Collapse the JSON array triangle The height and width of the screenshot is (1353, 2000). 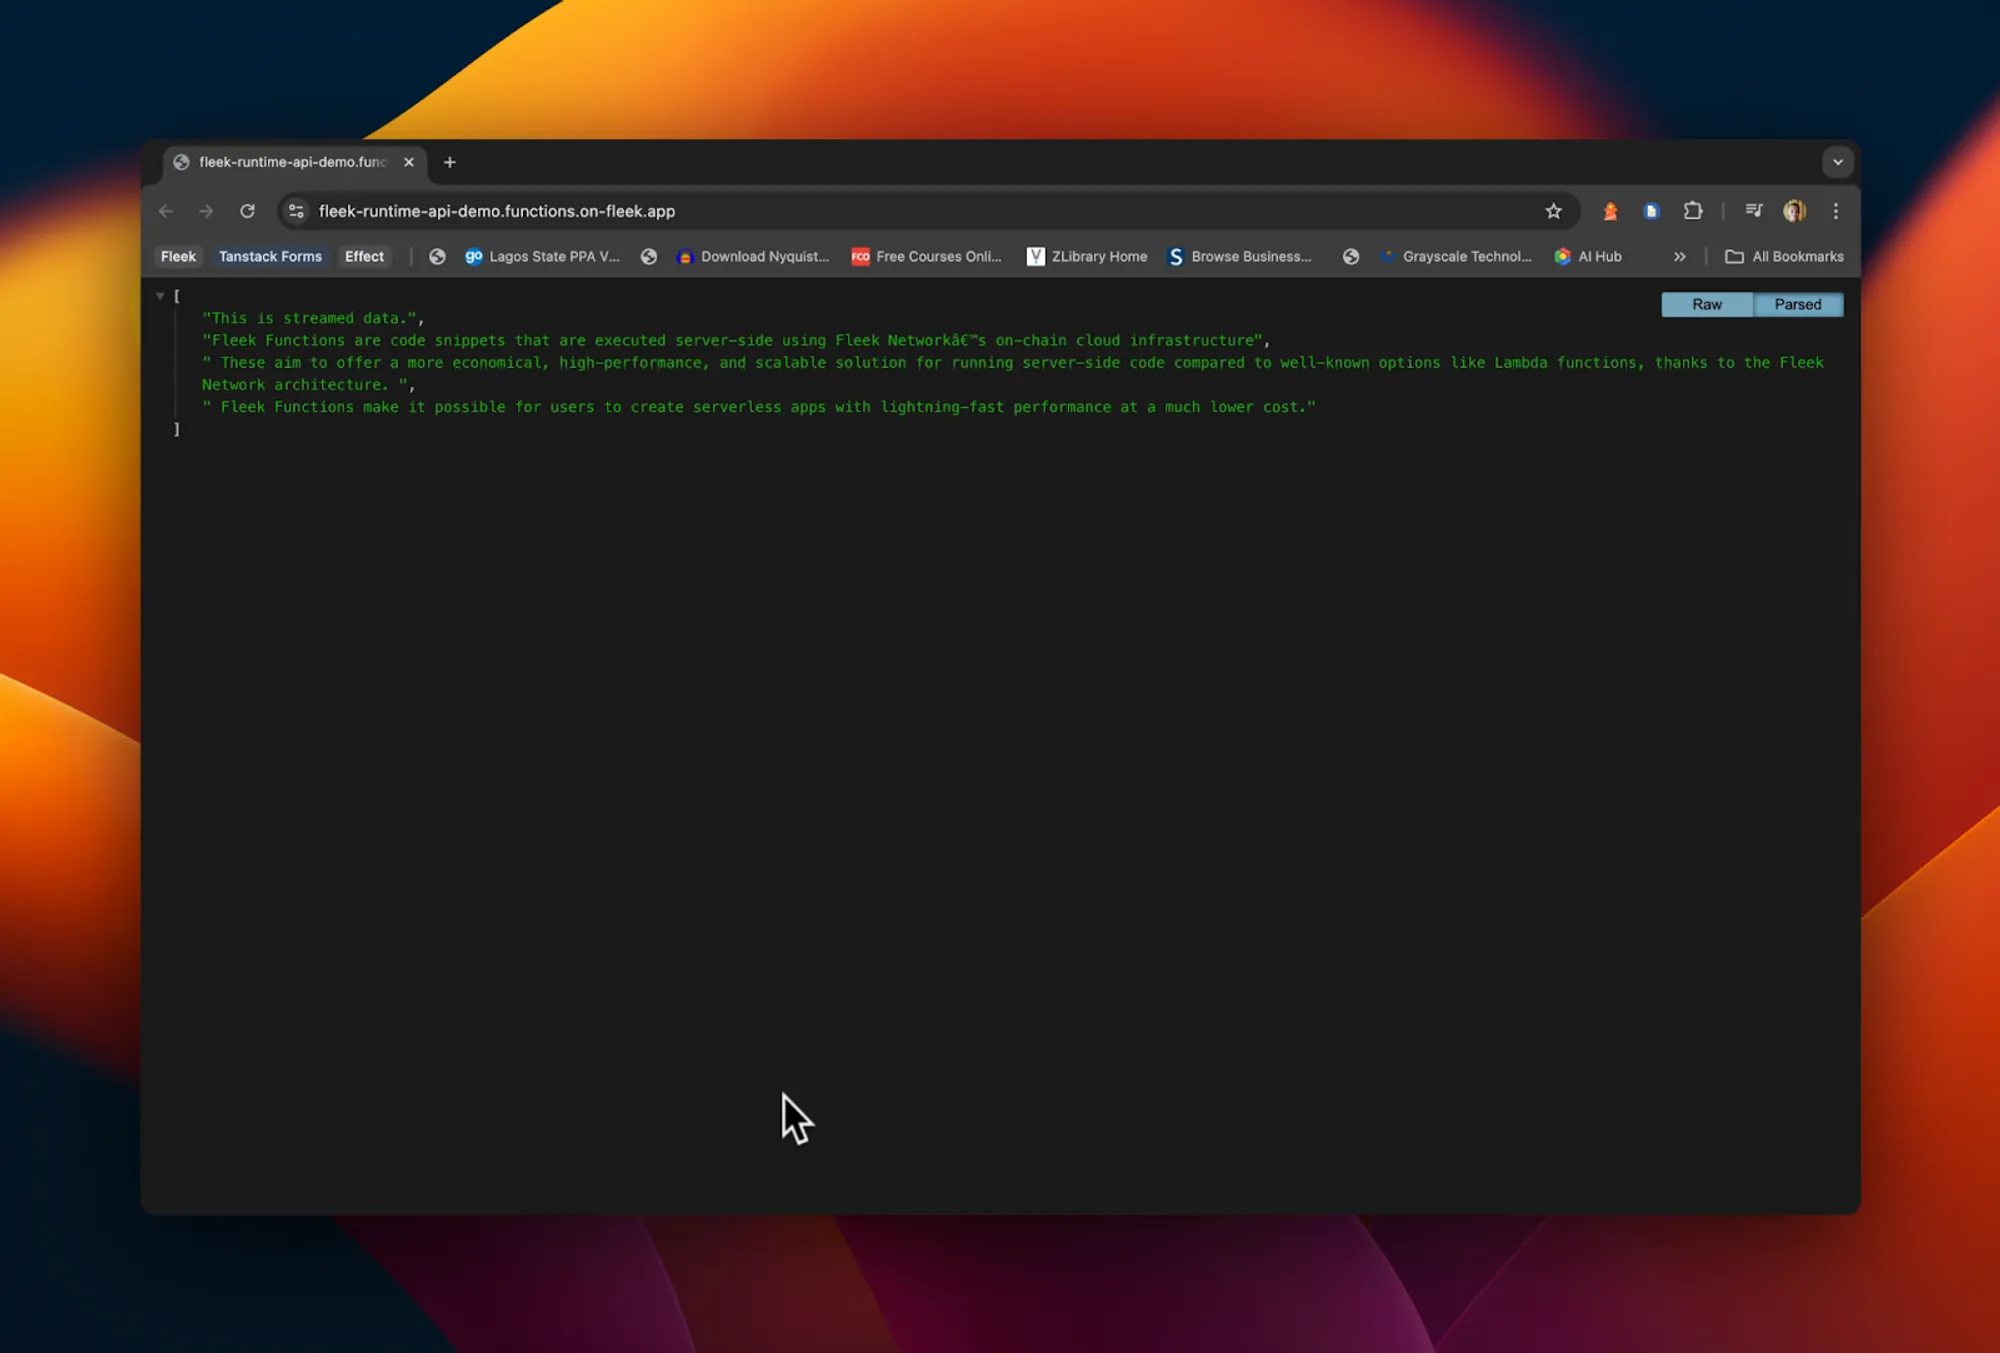pyautogui.click(x=160, y=296)
